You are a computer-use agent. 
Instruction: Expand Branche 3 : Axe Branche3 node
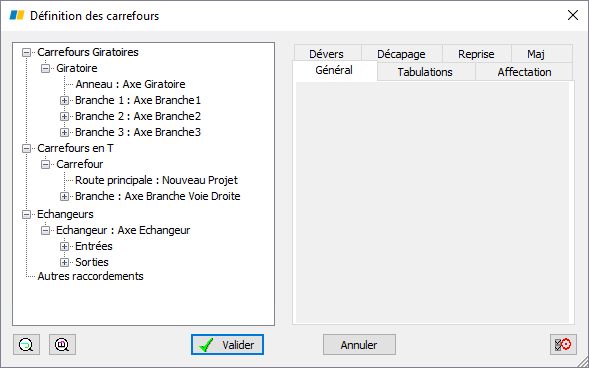click(64, 132)
